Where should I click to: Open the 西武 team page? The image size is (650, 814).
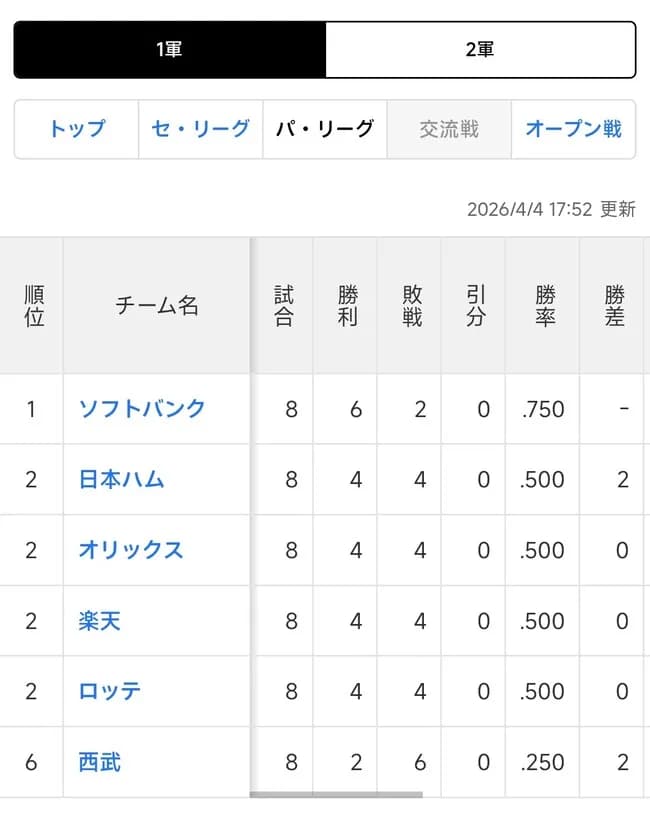point(98,762)
